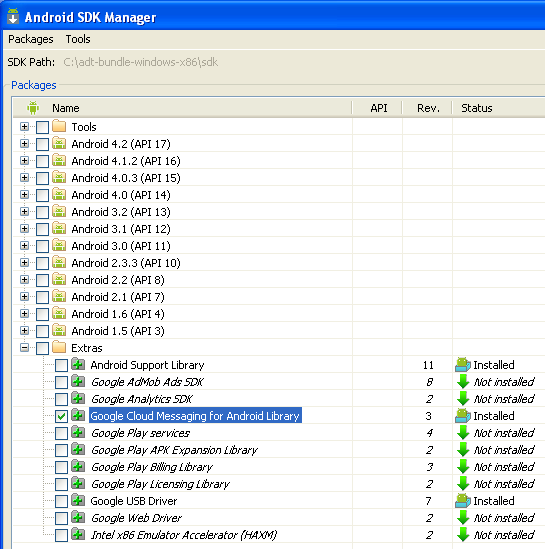Open the Packages menu
Screen dimensions: 545x549
point(31,39)
